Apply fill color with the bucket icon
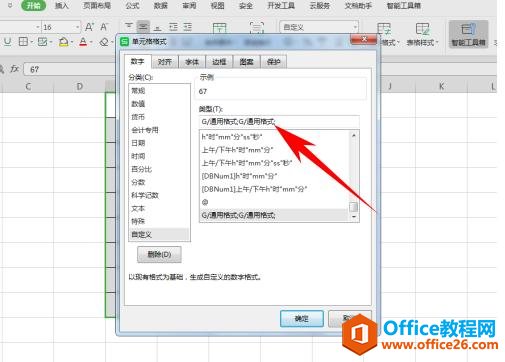This screenshot has width=505, height=362. (x=63, y=42)
